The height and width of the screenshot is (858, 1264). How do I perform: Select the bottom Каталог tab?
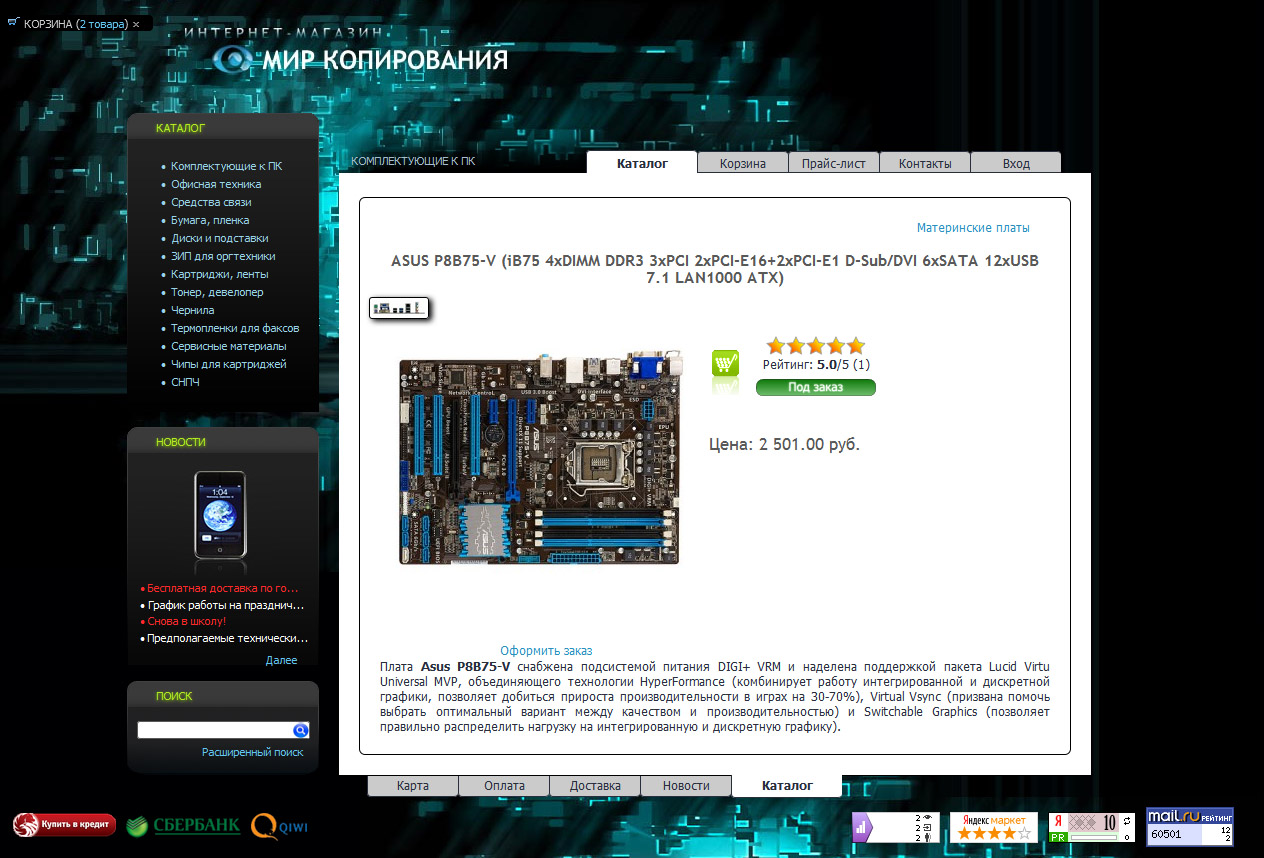tap(787, 786)
